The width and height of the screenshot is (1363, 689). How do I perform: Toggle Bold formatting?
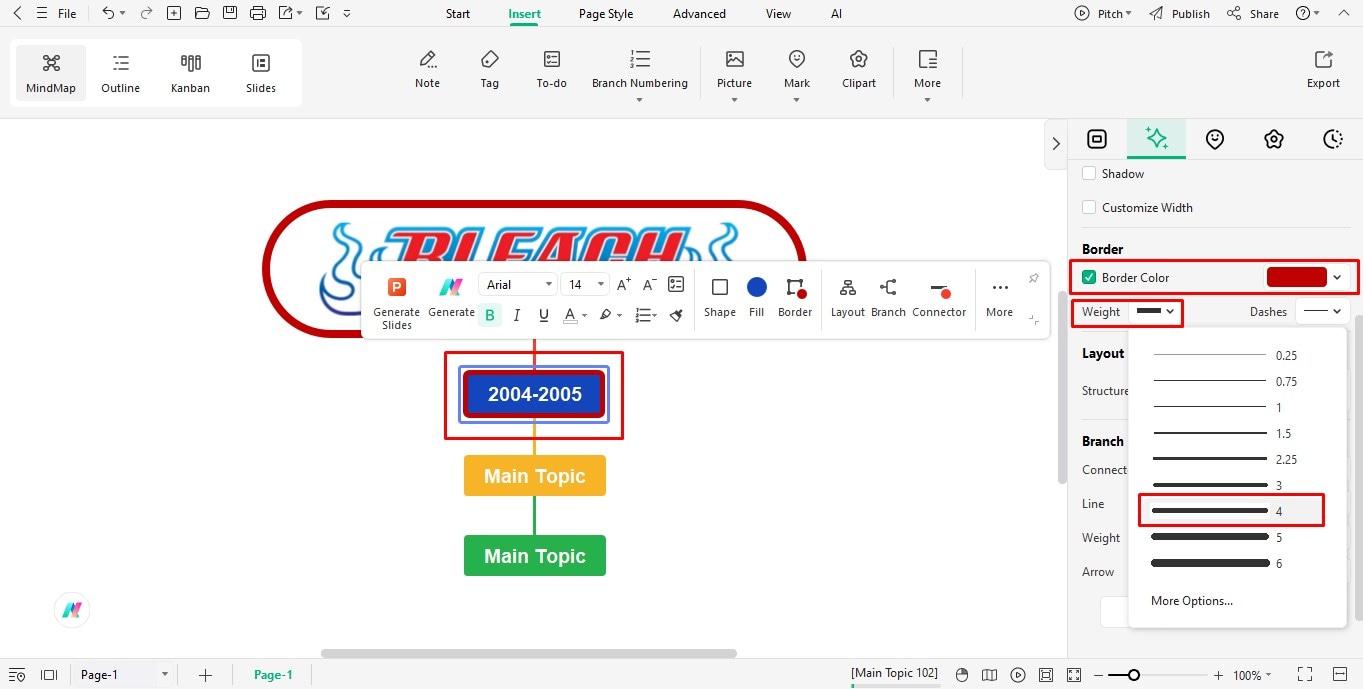pos(490,315)
